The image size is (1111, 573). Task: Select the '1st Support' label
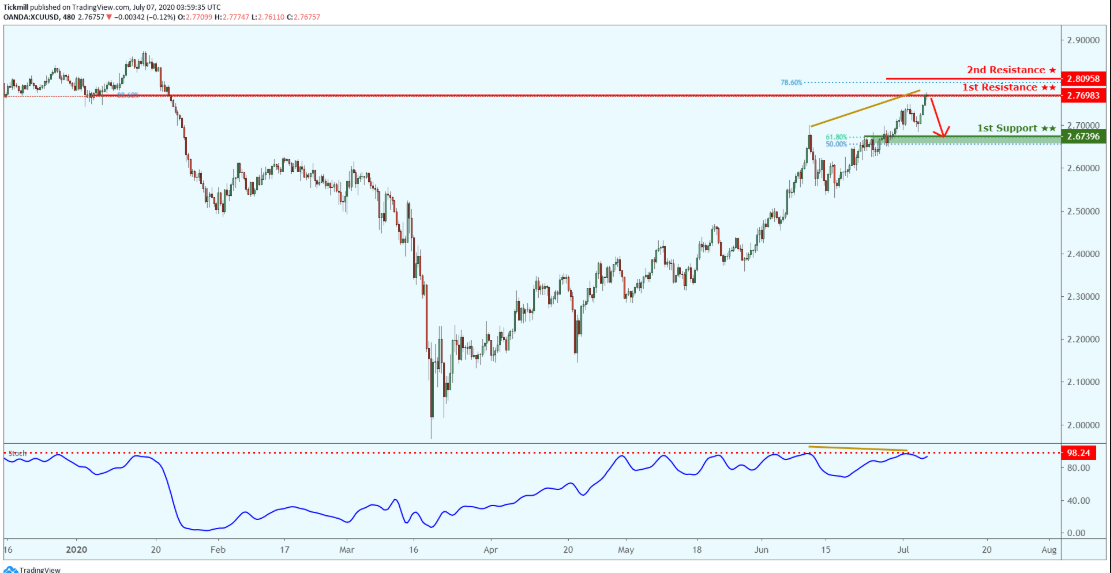(1017, 128)
